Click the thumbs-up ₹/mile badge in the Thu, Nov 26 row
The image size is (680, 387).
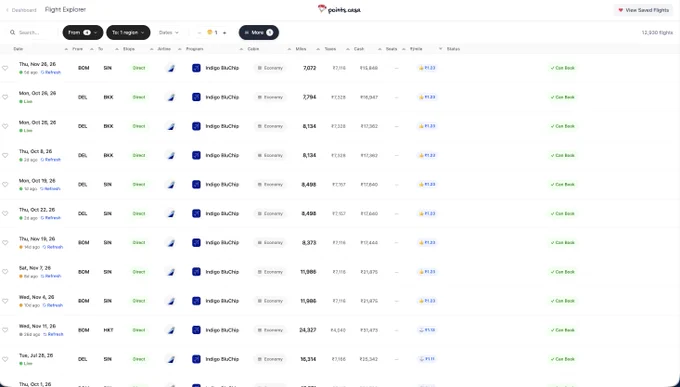pos(427,68)
